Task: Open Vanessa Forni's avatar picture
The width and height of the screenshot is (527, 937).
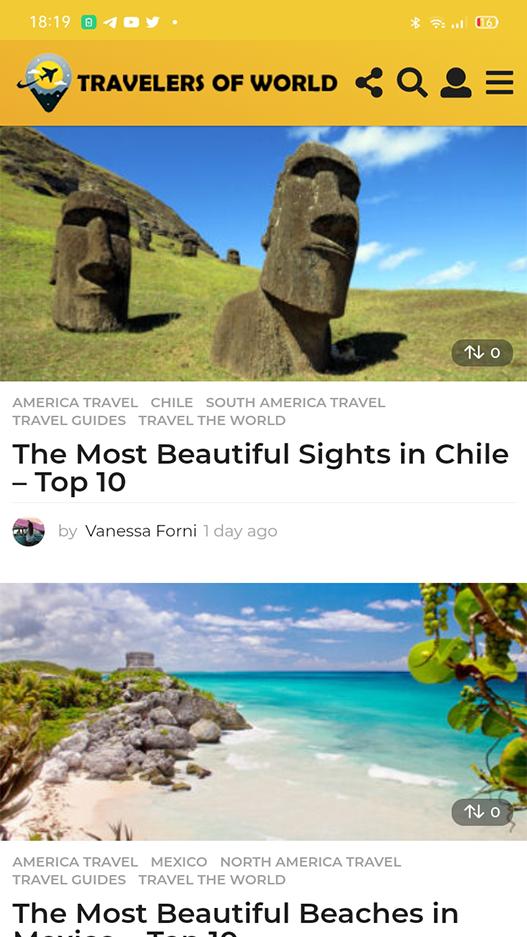Action: click(29, 531)
